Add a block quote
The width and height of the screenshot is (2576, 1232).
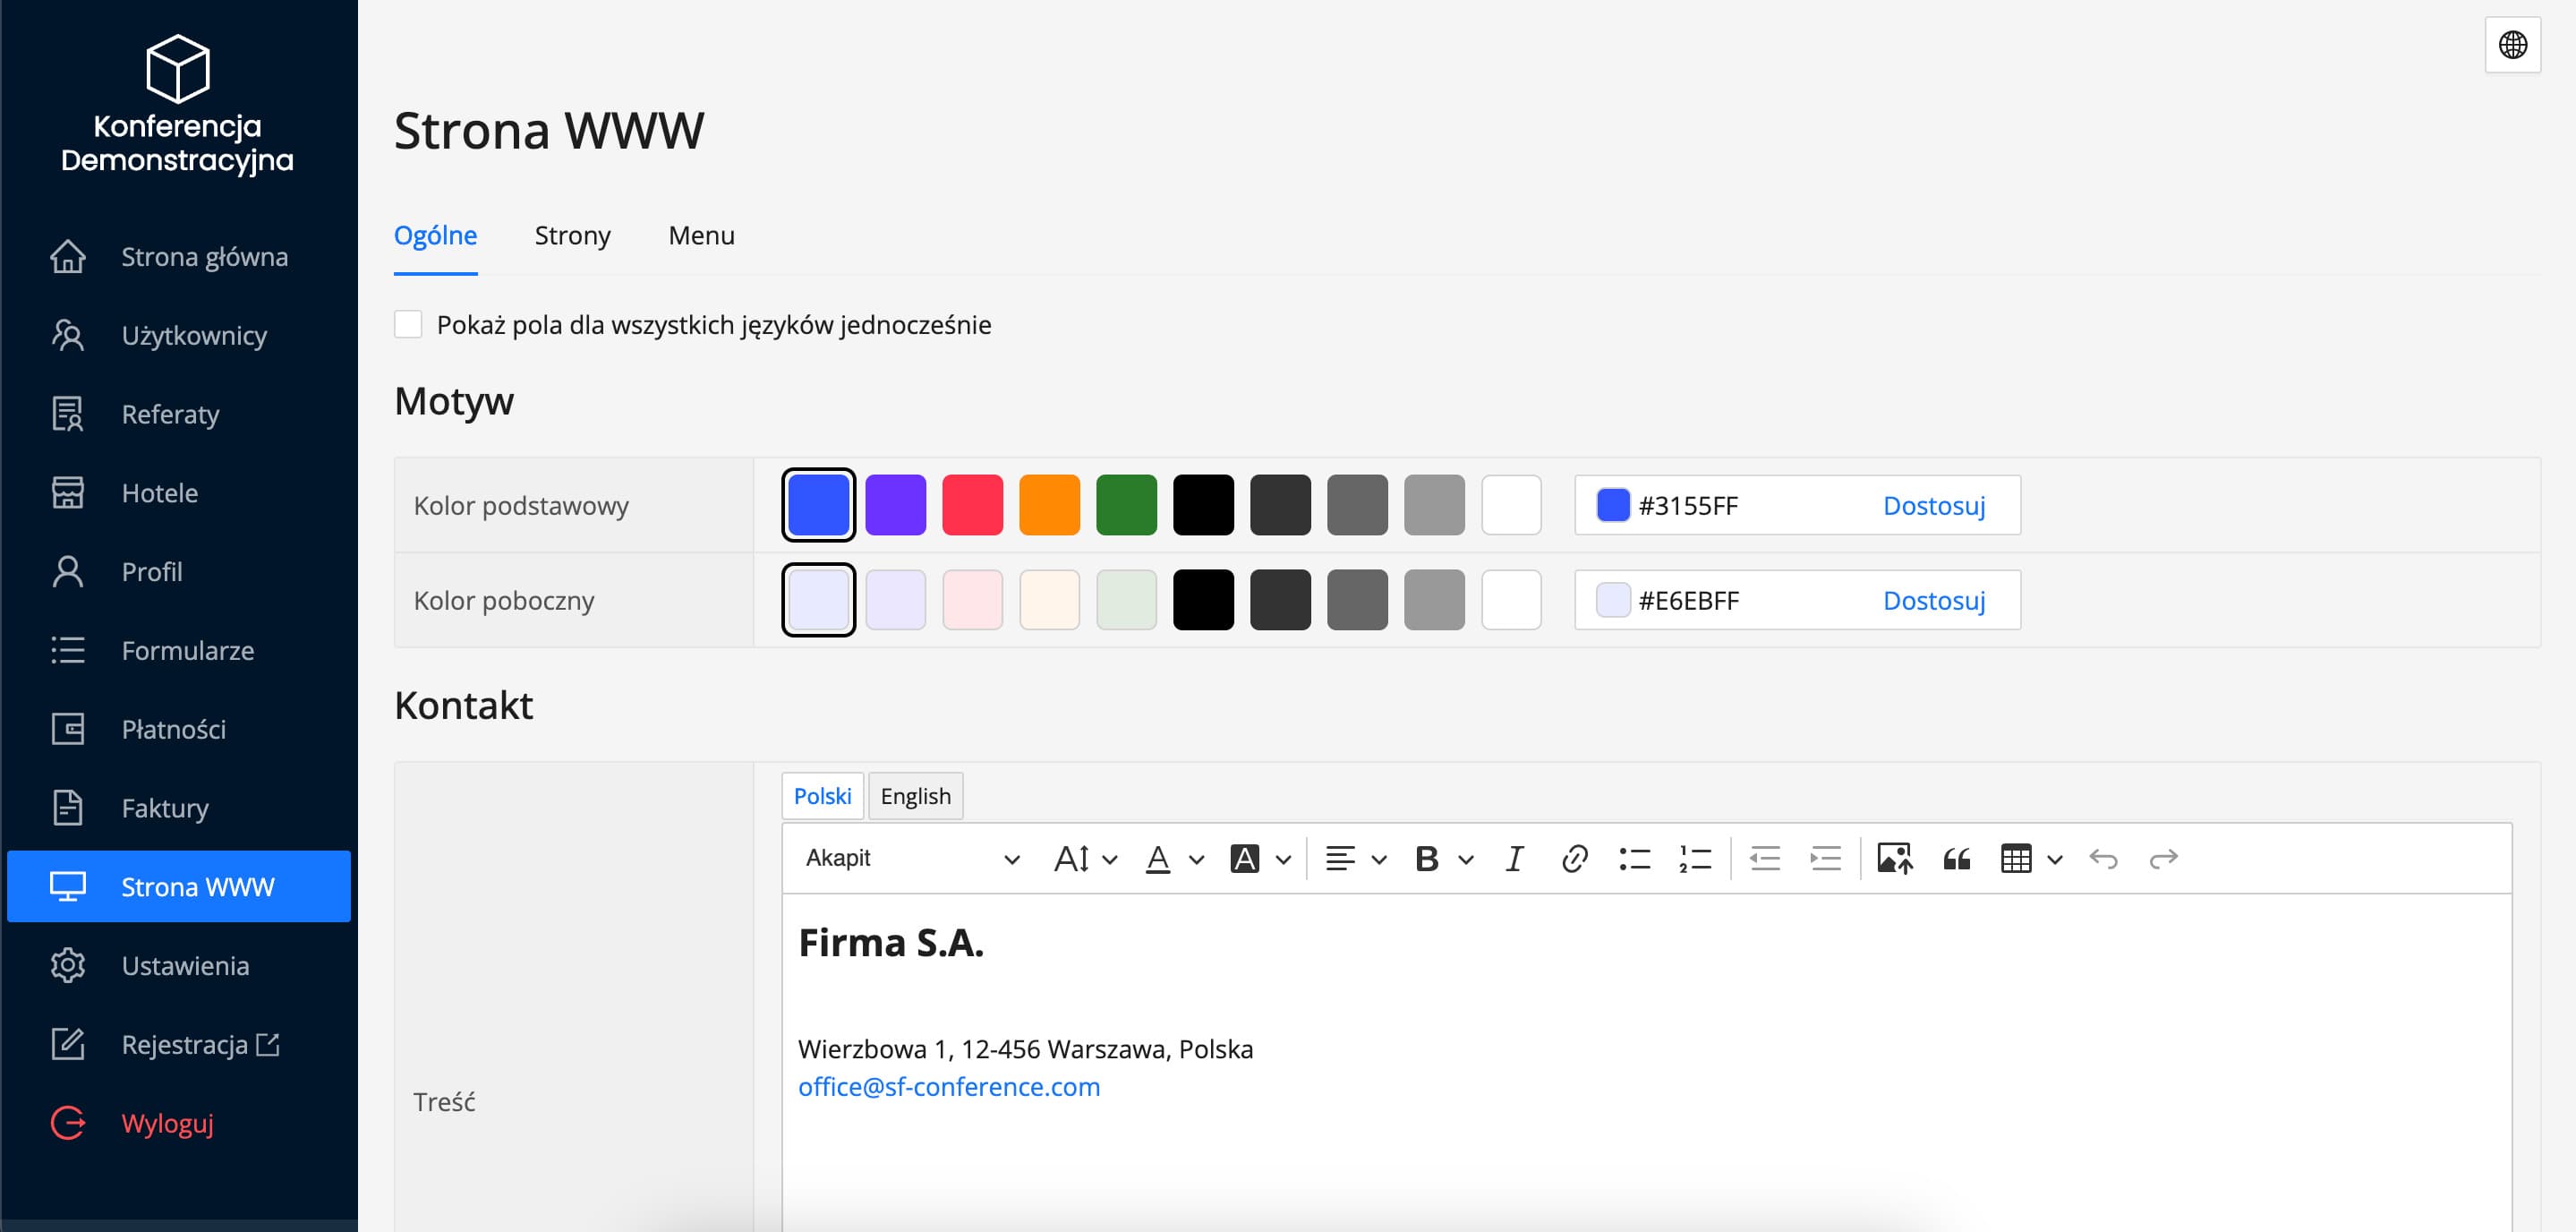point(1956,858)
